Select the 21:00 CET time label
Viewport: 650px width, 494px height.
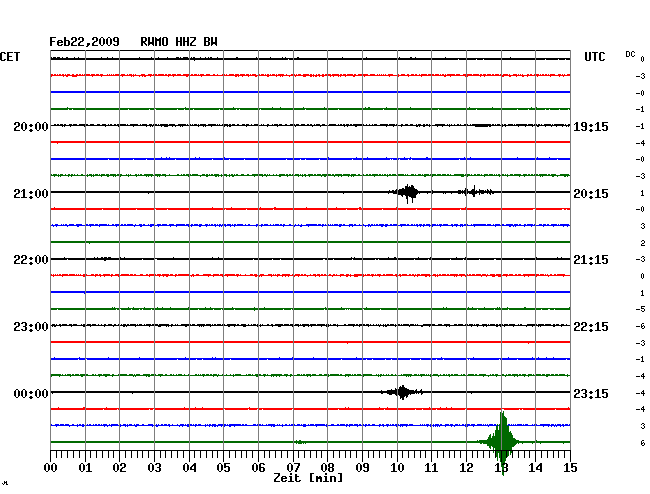pyautogui.click(x=31, y=194)
